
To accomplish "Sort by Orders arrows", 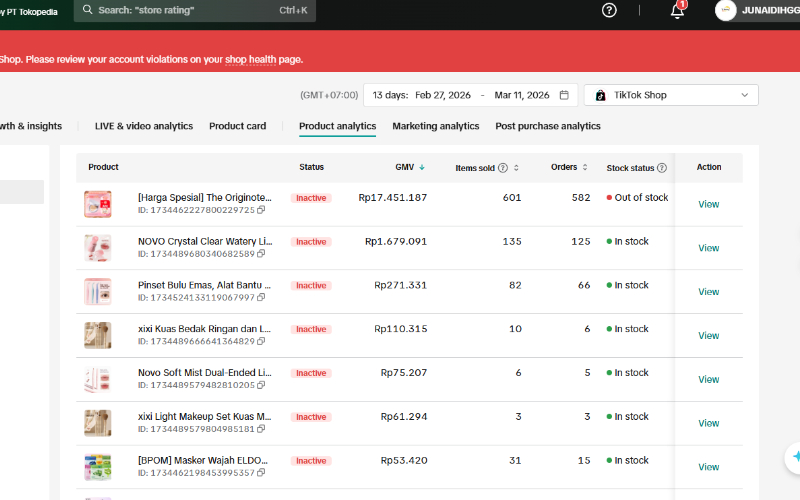I will pyautogui.click(x=585, y=167).
